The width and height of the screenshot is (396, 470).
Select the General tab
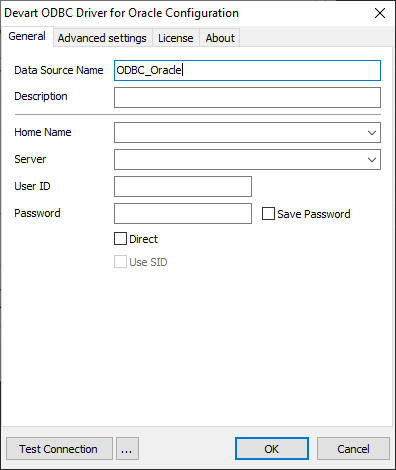coord(27,36)
